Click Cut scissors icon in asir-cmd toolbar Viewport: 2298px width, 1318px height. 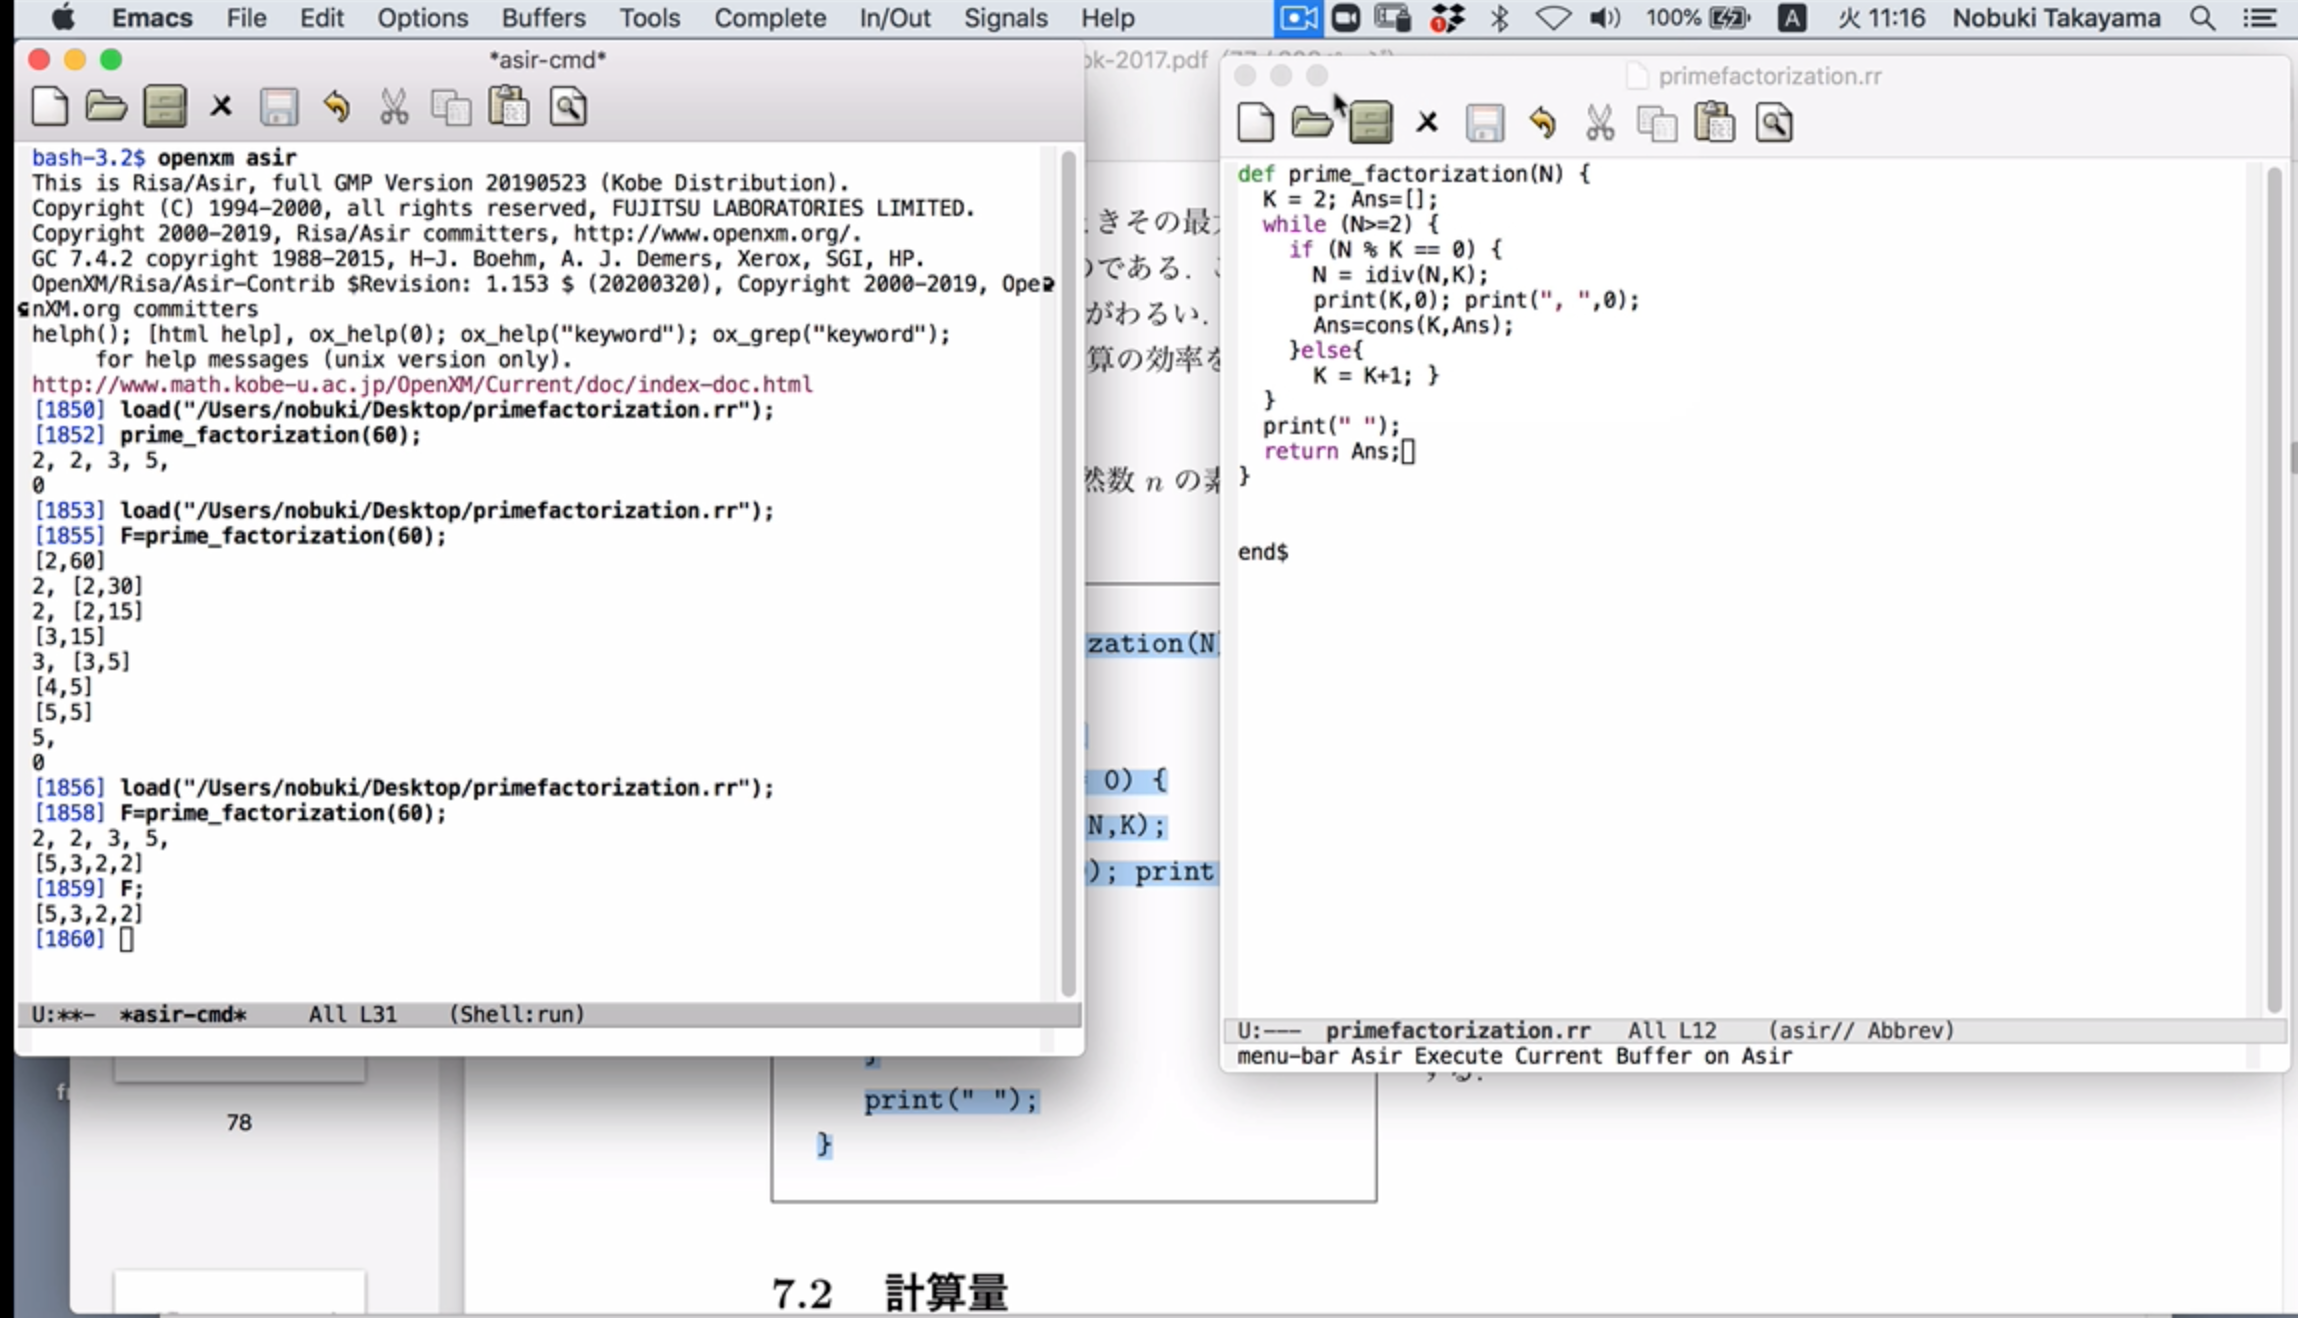(394, 107)
